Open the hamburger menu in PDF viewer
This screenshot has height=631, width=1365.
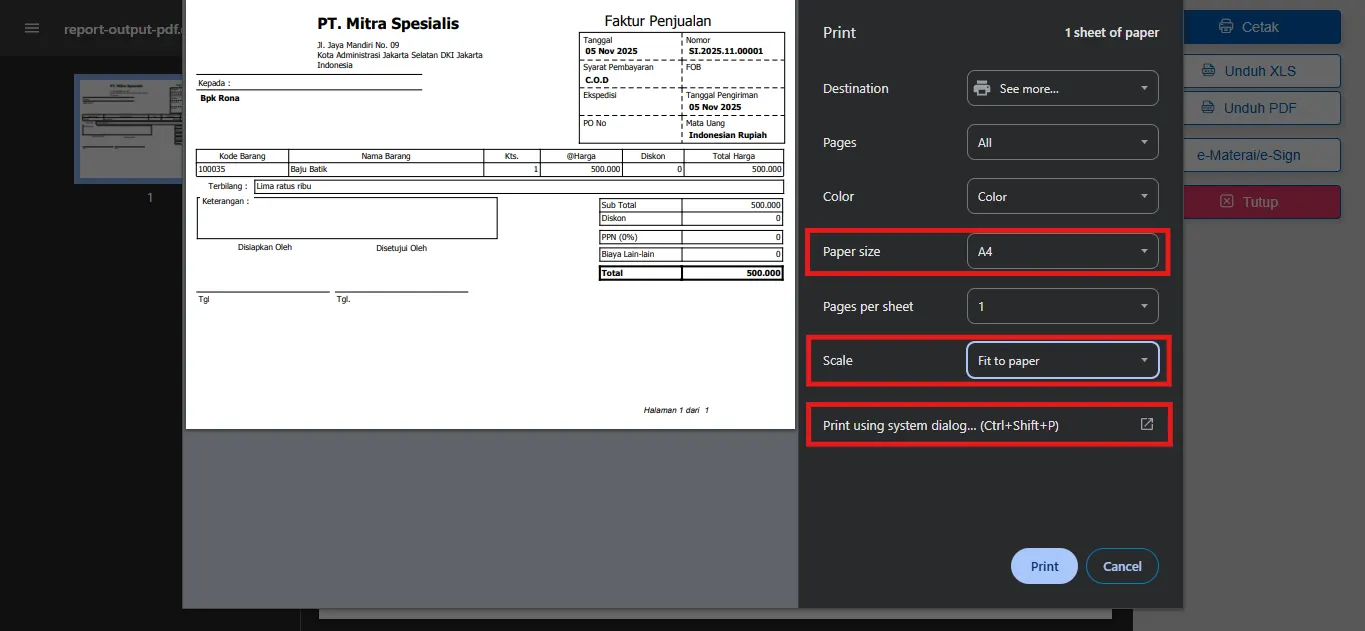[32, 28]
